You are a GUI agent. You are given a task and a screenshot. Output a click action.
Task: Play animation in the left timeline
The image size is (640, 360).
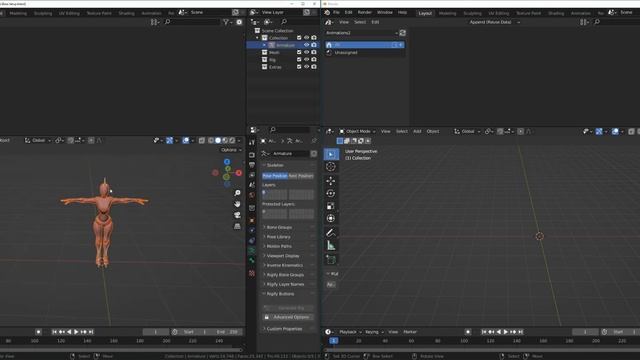pyautogui.click(x=76, y=332)
